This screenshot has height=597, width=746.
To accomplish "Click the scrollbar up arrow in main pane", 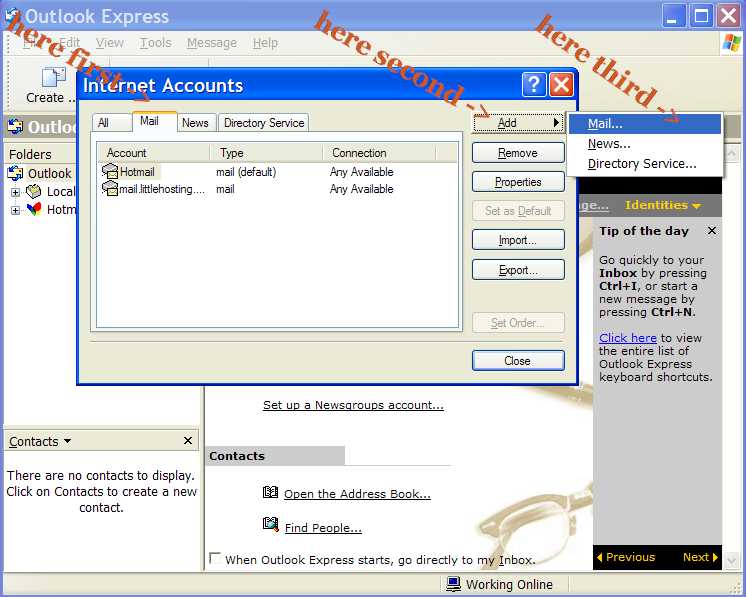I will tap(731, 153).
